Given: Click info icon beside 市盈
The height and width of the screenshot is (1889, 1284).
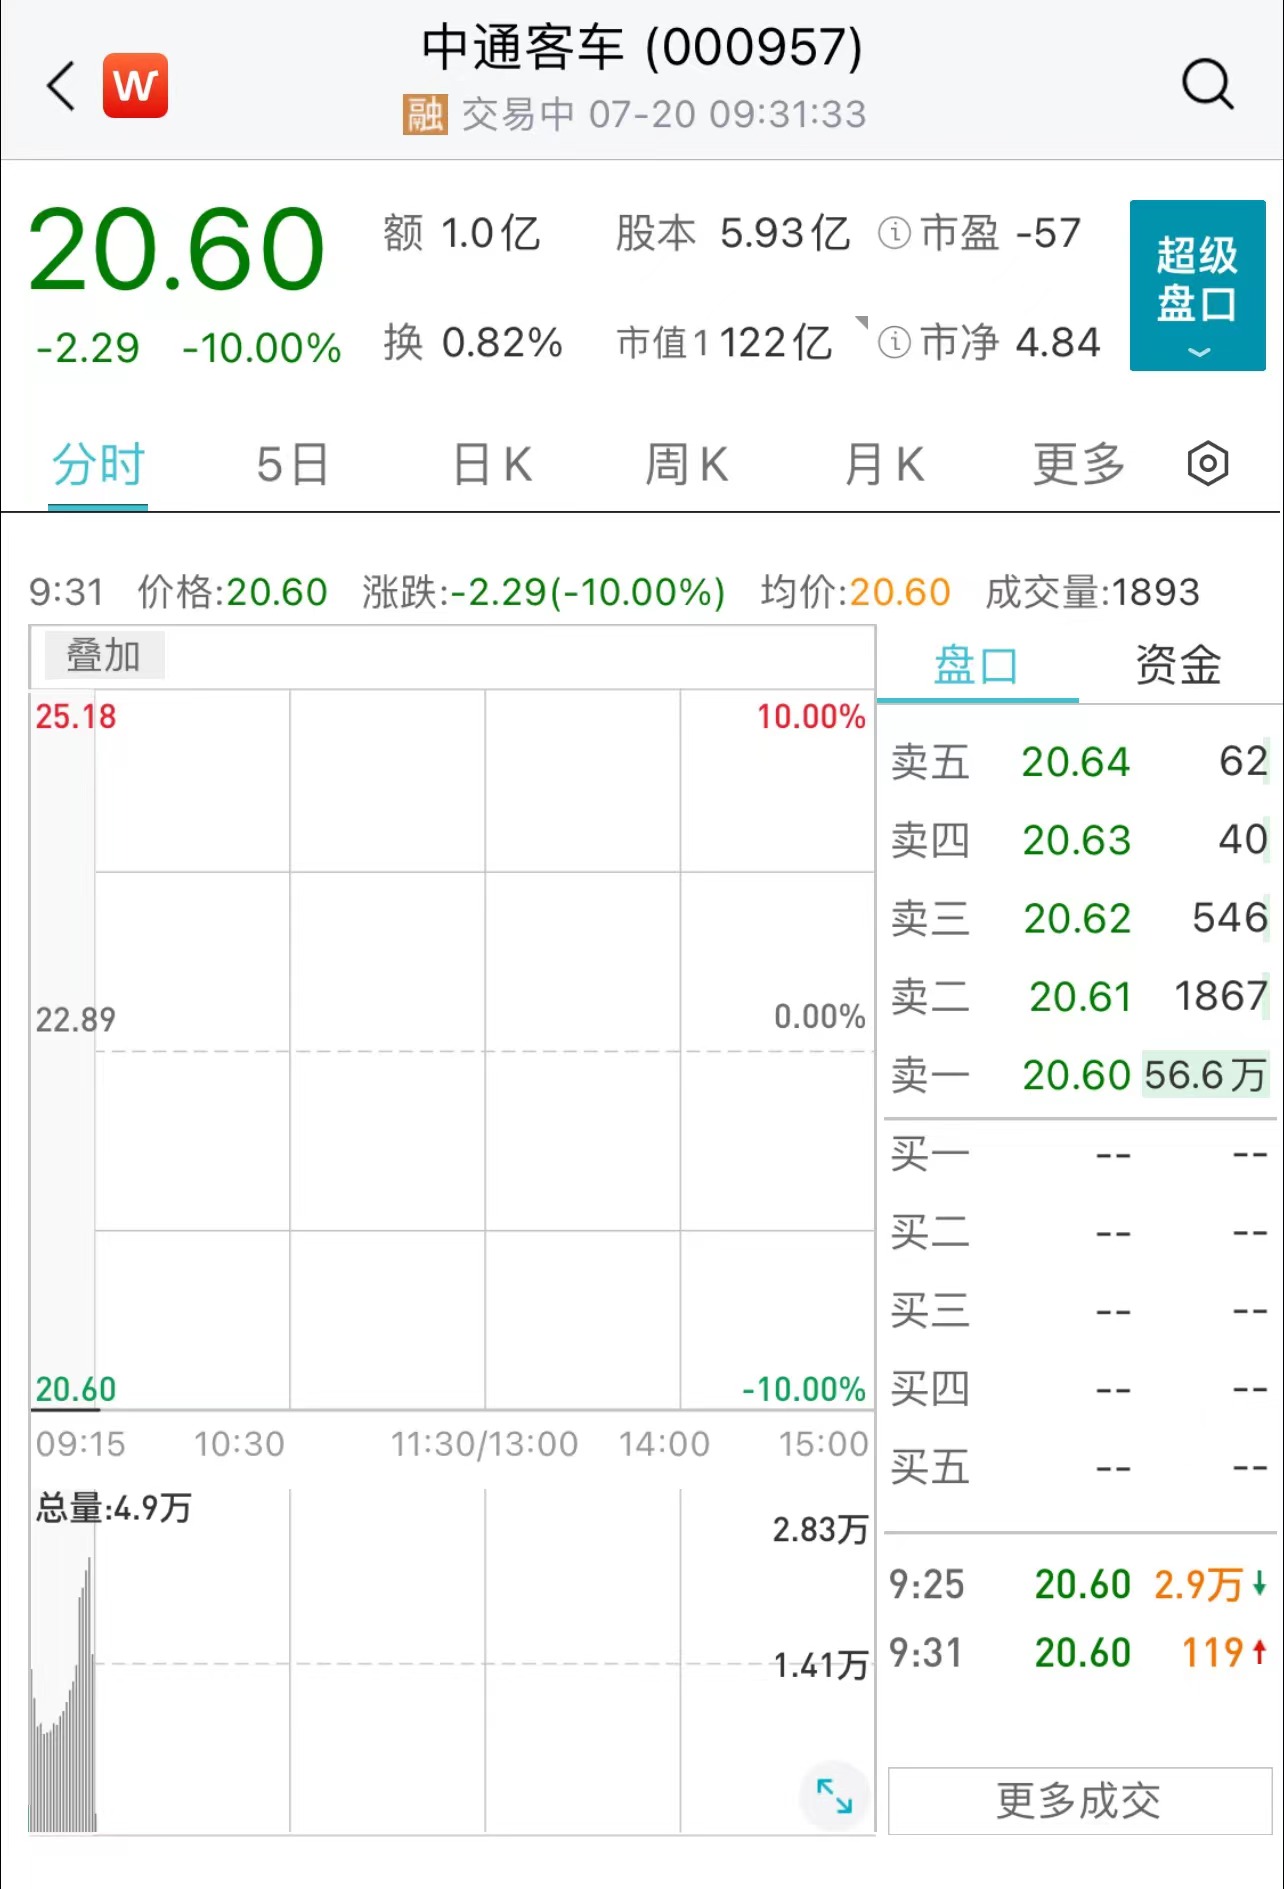Looking at the screenshot, I should coord(894,233).
